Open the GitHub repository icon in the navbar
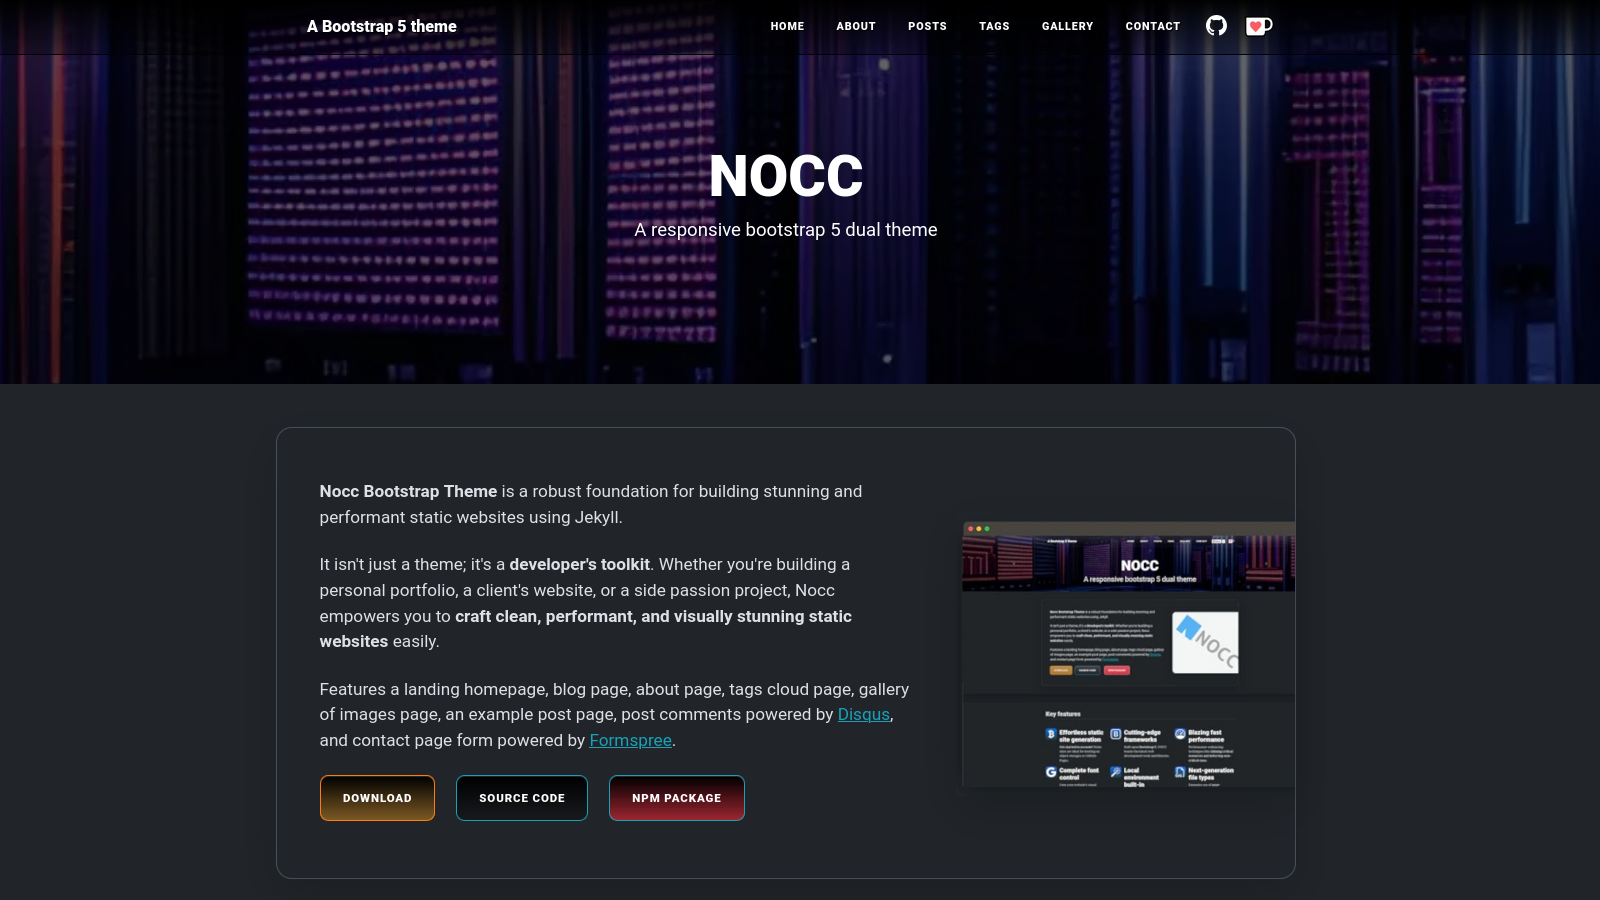The height and width of the screenshot is (900, 1600). 1216,25
